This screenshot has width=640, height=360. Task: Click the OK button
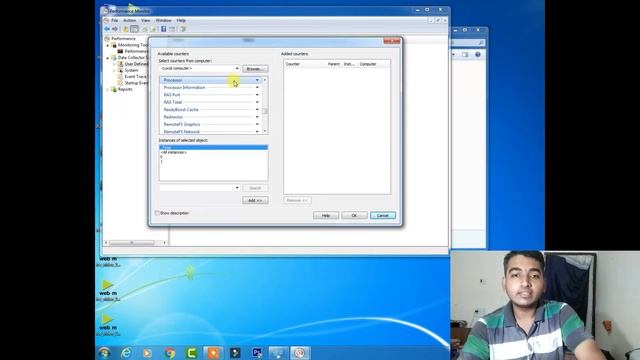[x=354, y=215]
